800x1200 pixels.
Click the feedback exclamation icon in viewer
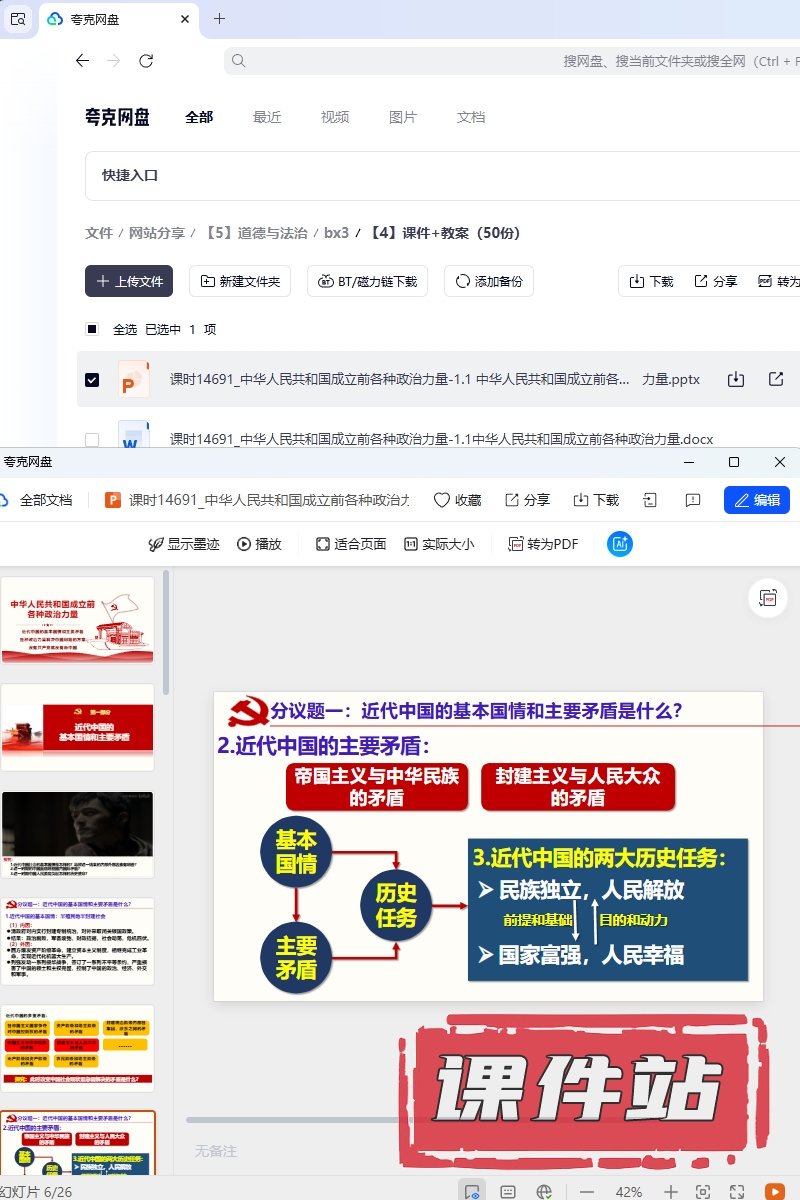pyautogui.click(x=692, y=500)
